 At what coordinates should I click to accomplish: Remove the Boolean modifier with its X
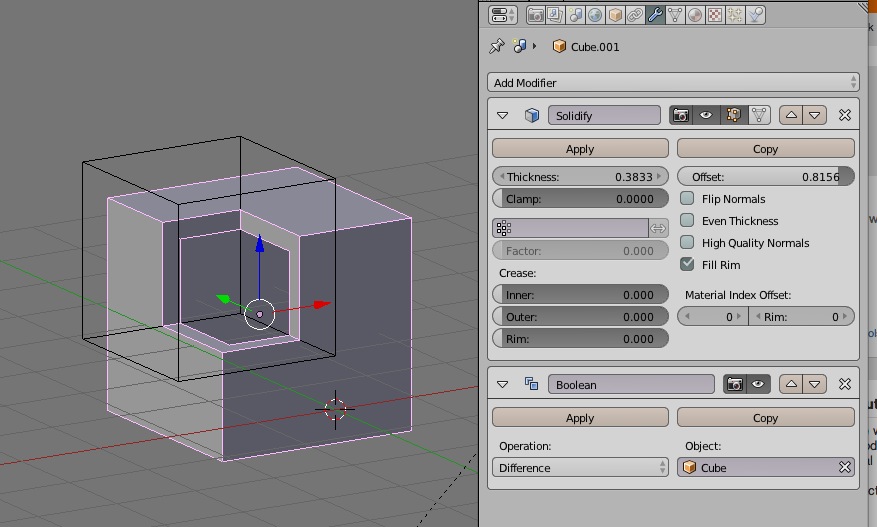[845, 384]
